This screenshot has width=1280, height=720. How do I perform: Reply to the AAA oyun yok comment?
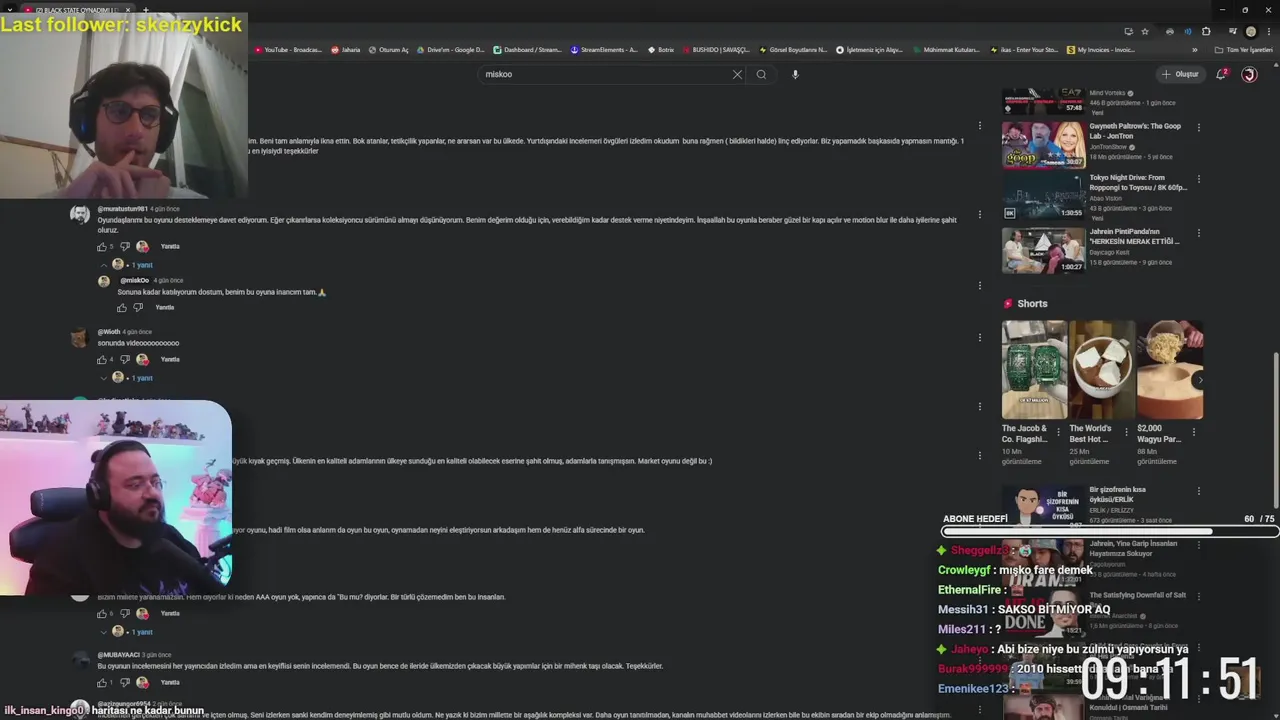click(170, 613)
